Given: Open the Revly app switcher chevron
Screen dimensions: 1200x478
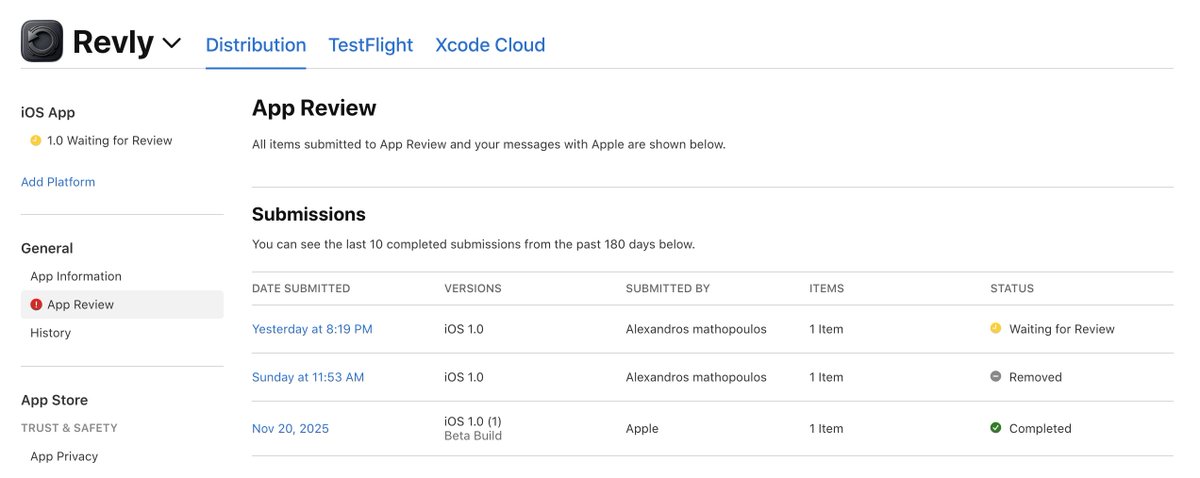Looking at the screenshot, I should tap(172, 43).
